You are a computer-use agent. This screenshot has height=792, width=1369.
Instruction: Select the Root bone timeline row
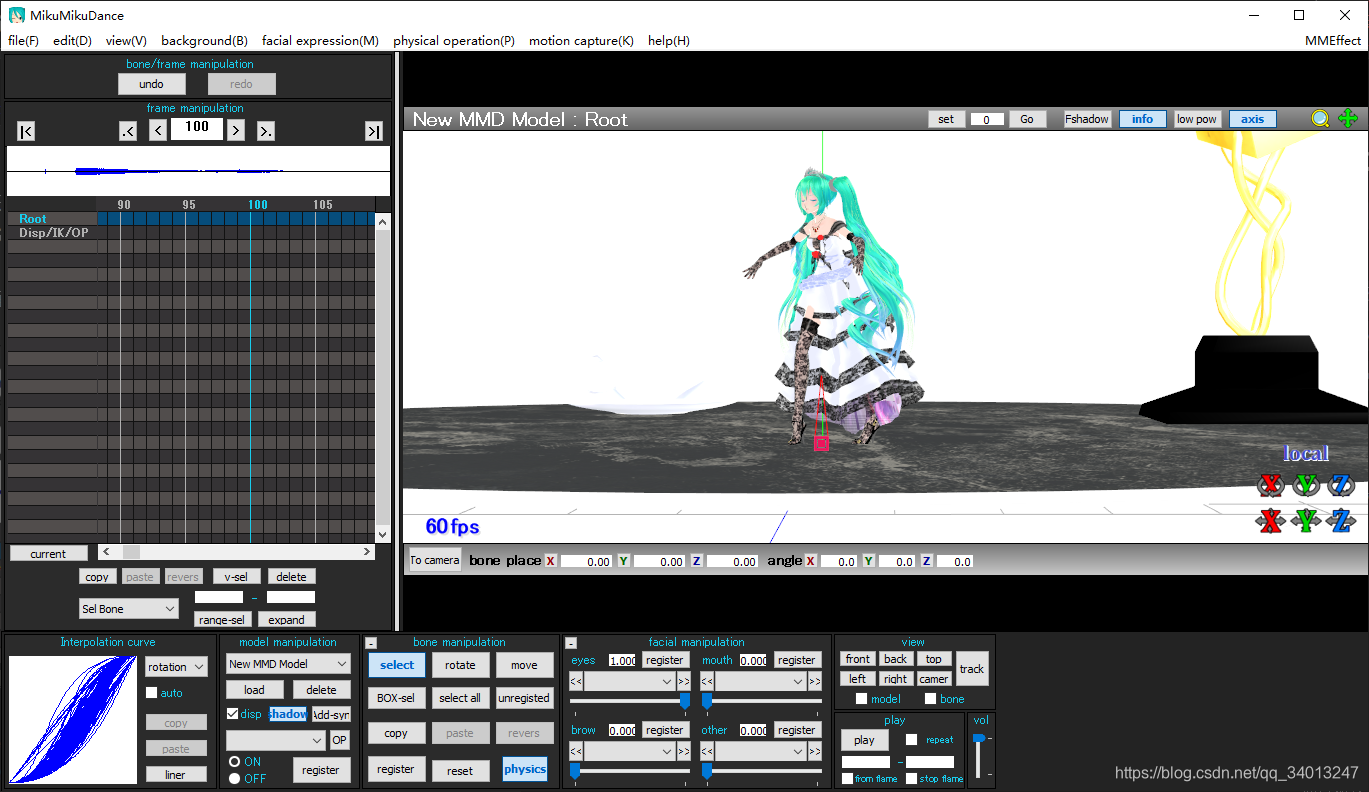coord(190,218)
